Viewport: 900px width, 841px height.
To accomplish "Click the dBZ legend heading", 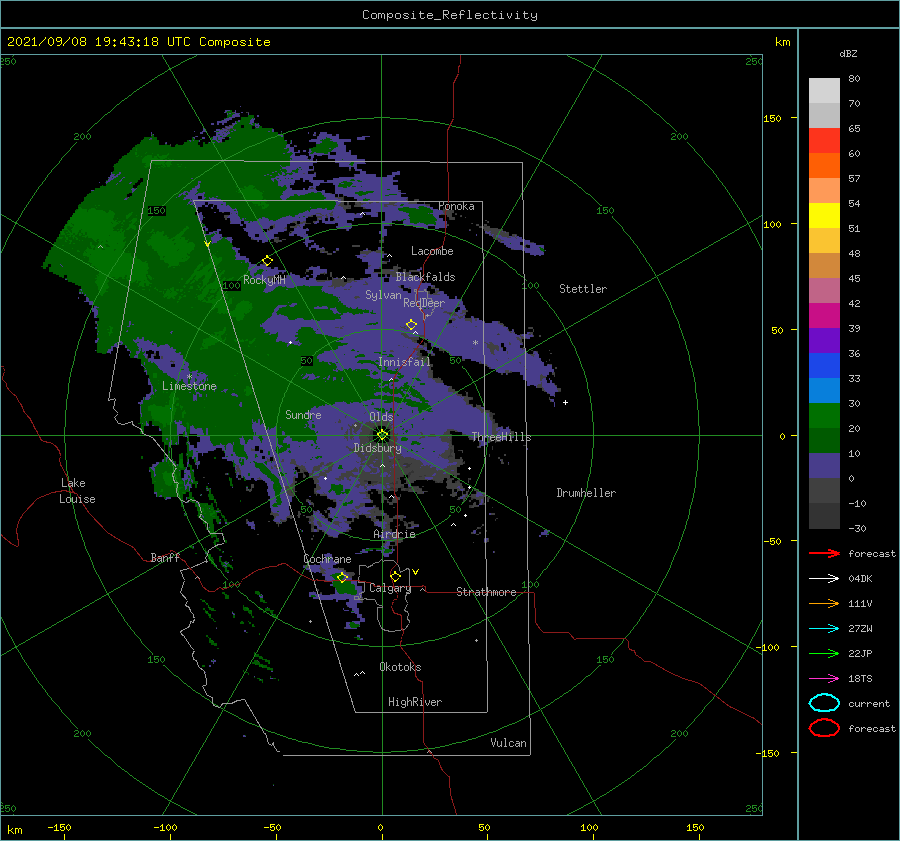I will (x=848, y=53).
